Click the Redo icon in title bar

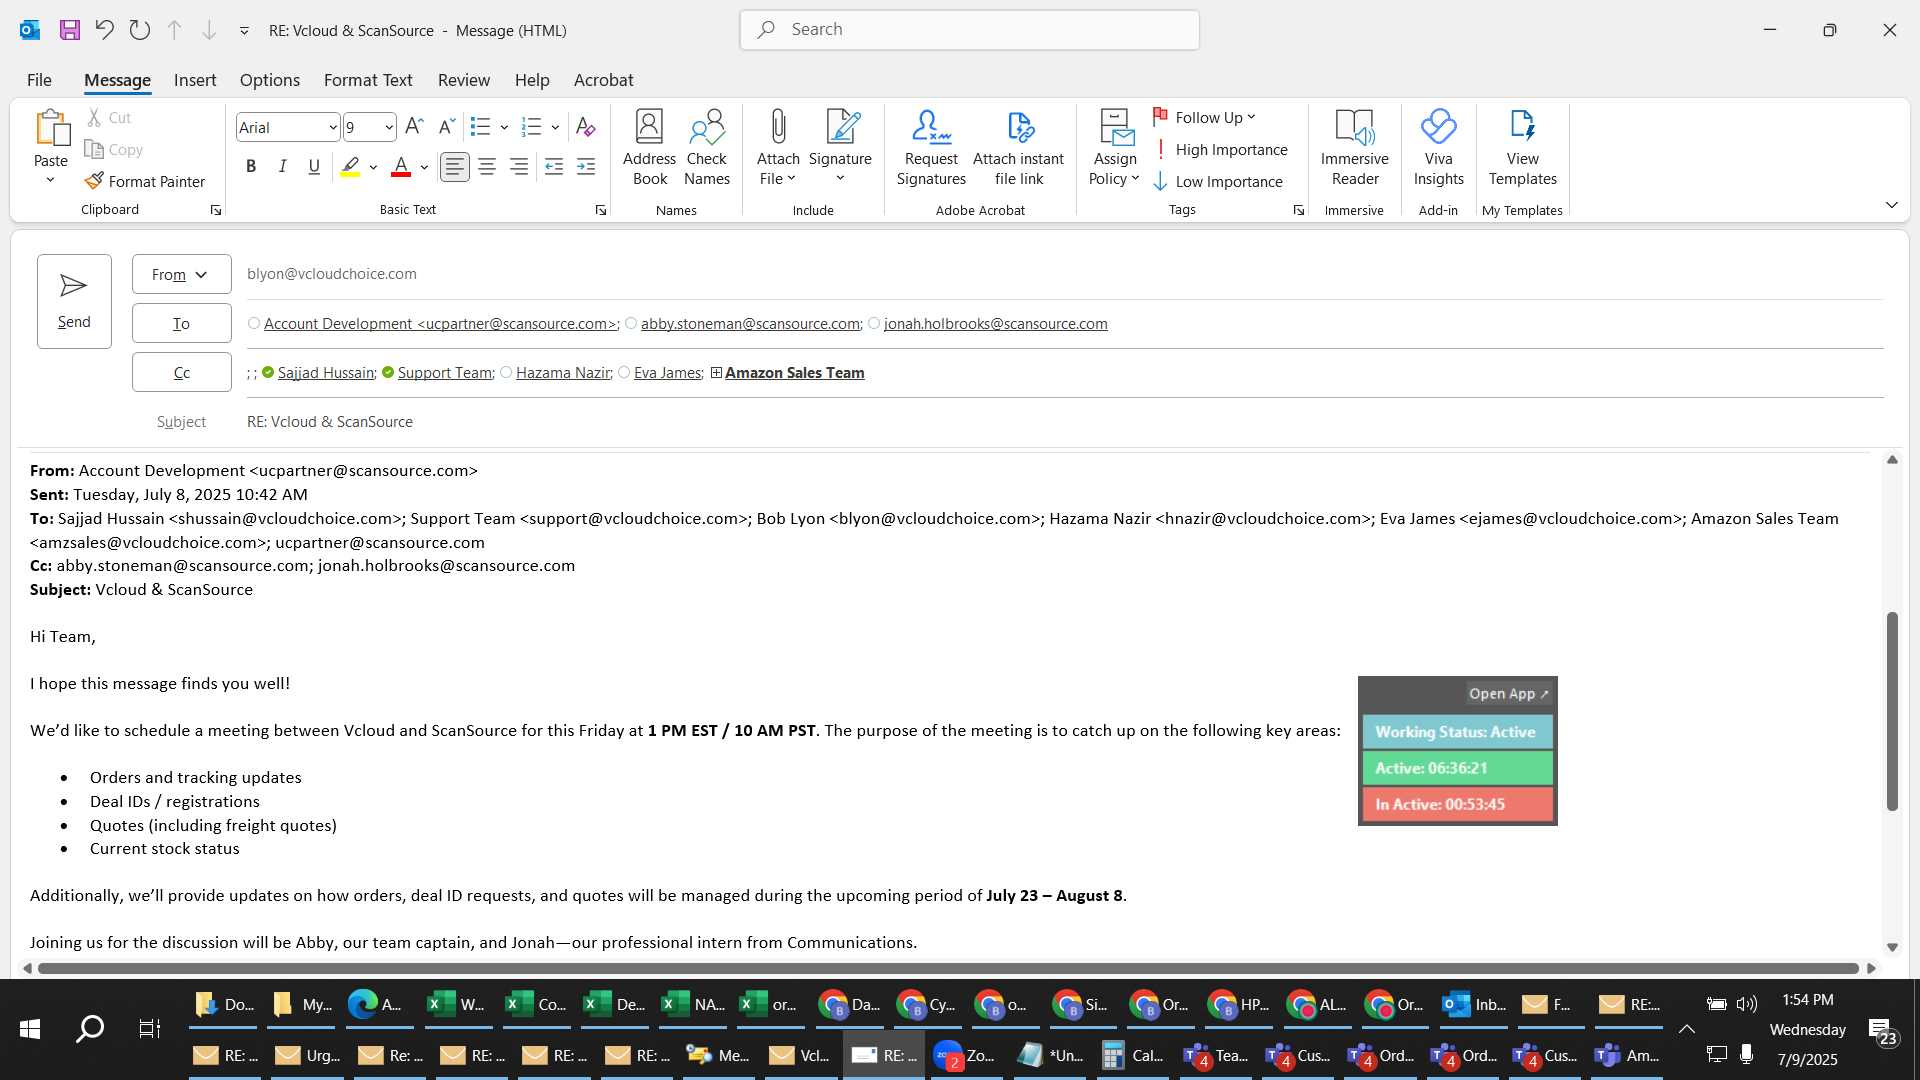click(140, 30)
